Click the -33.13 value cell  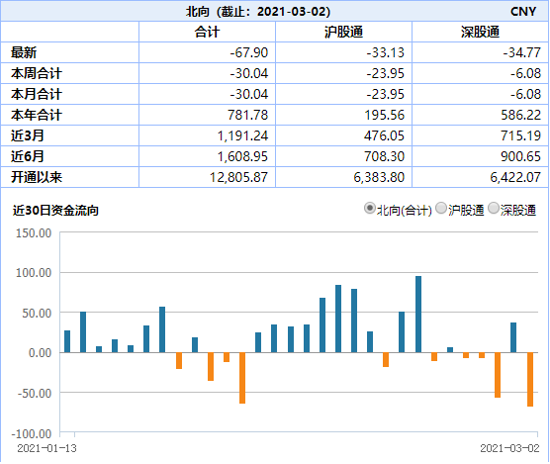[385, 53]
